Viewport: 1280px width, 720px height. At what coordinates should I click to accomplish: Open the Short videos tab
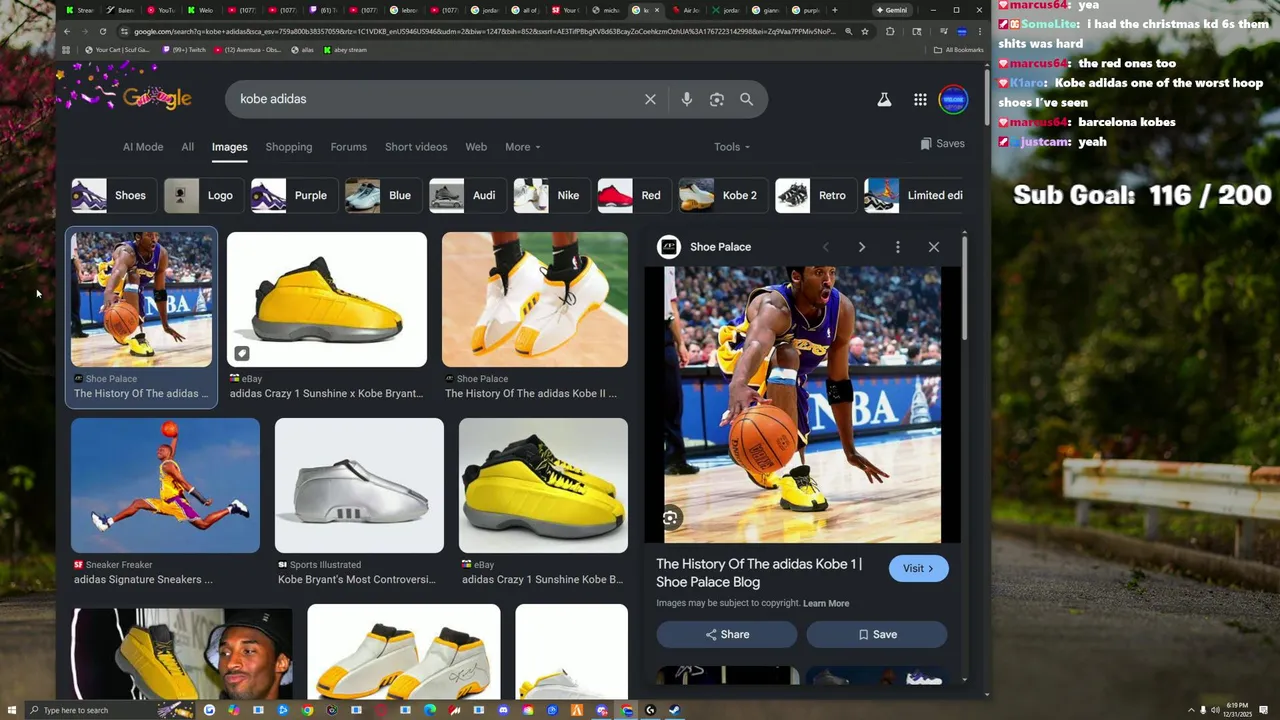(416, 147)
